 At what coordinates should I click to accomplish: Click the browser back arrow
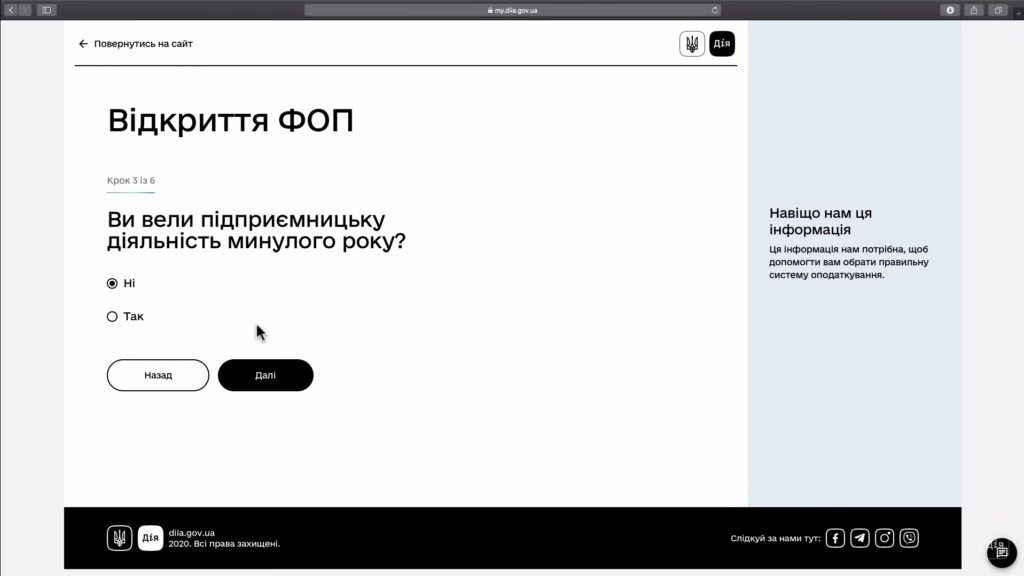(x=12, y=10)
